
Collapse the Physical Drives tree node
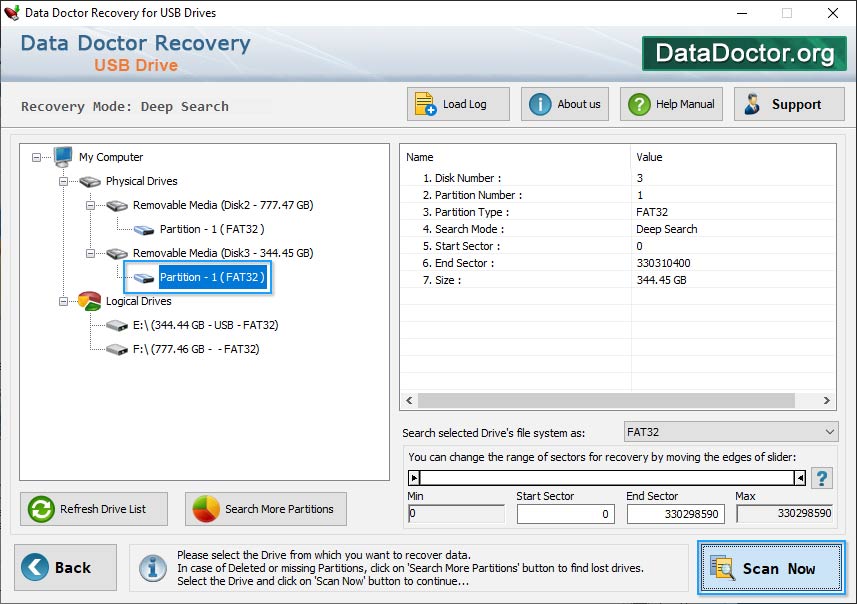[x=63, y=181]
